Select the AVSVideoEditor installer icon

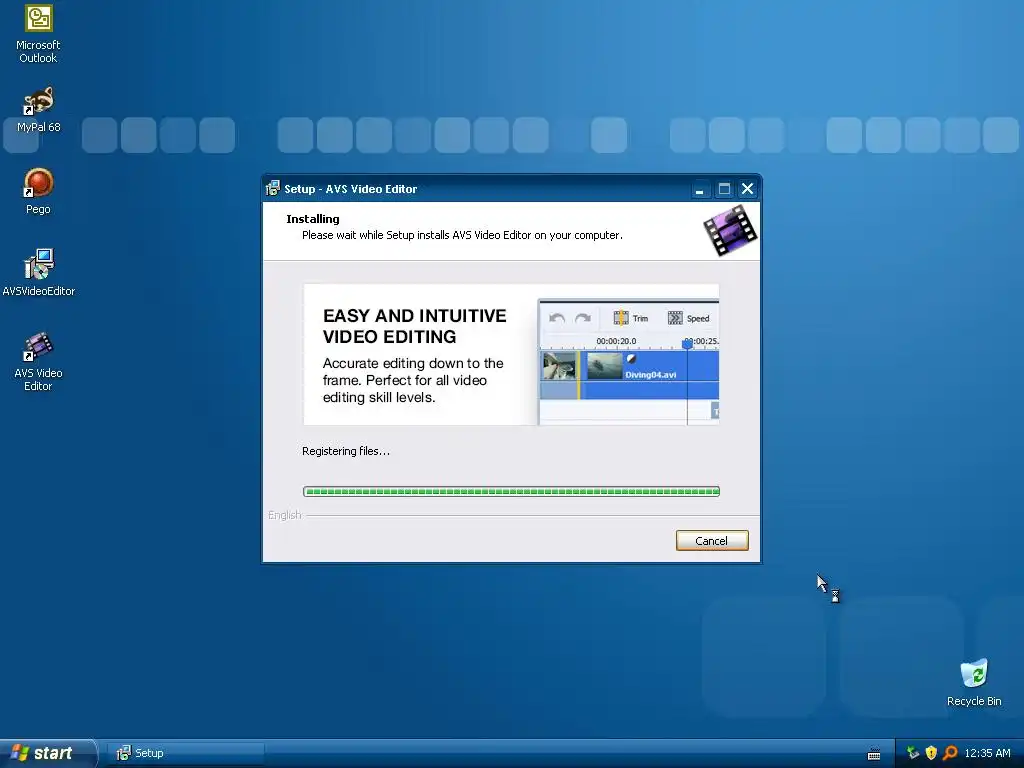click(39, 272)
